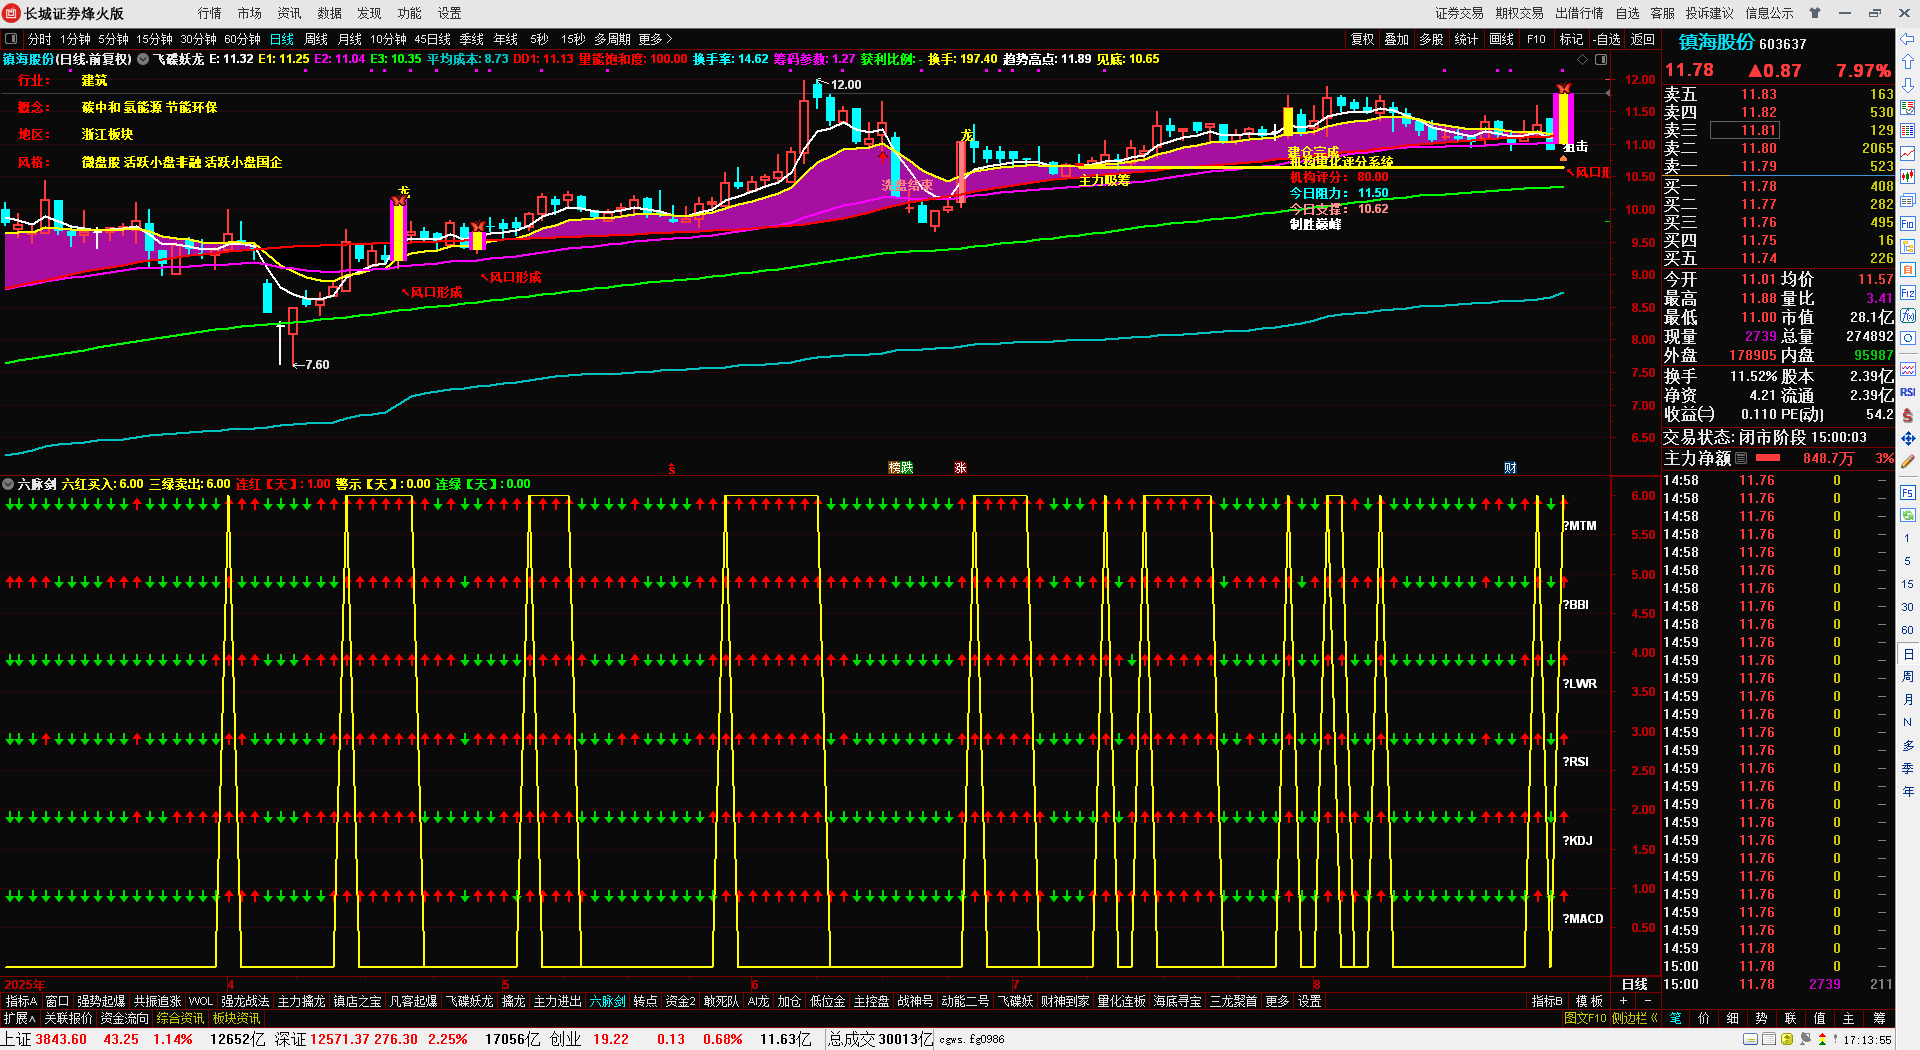
Task: Click the 模板 template button
Action: pos(1589,1001)
